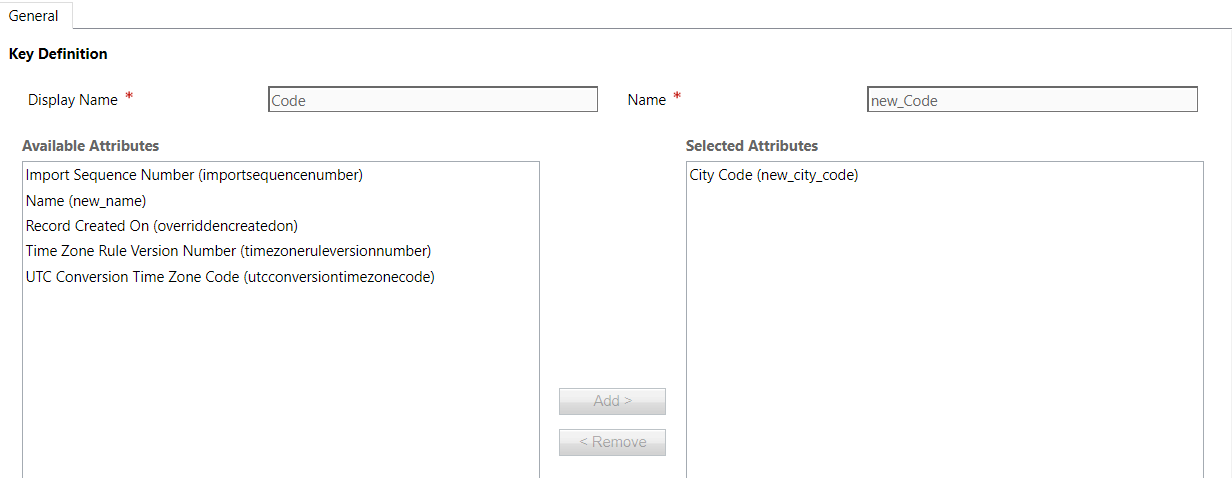Click the red asterisk beside Name label
Viewport: 1232px width, 478px height.
pyautogui.click(x=677, y=98)
